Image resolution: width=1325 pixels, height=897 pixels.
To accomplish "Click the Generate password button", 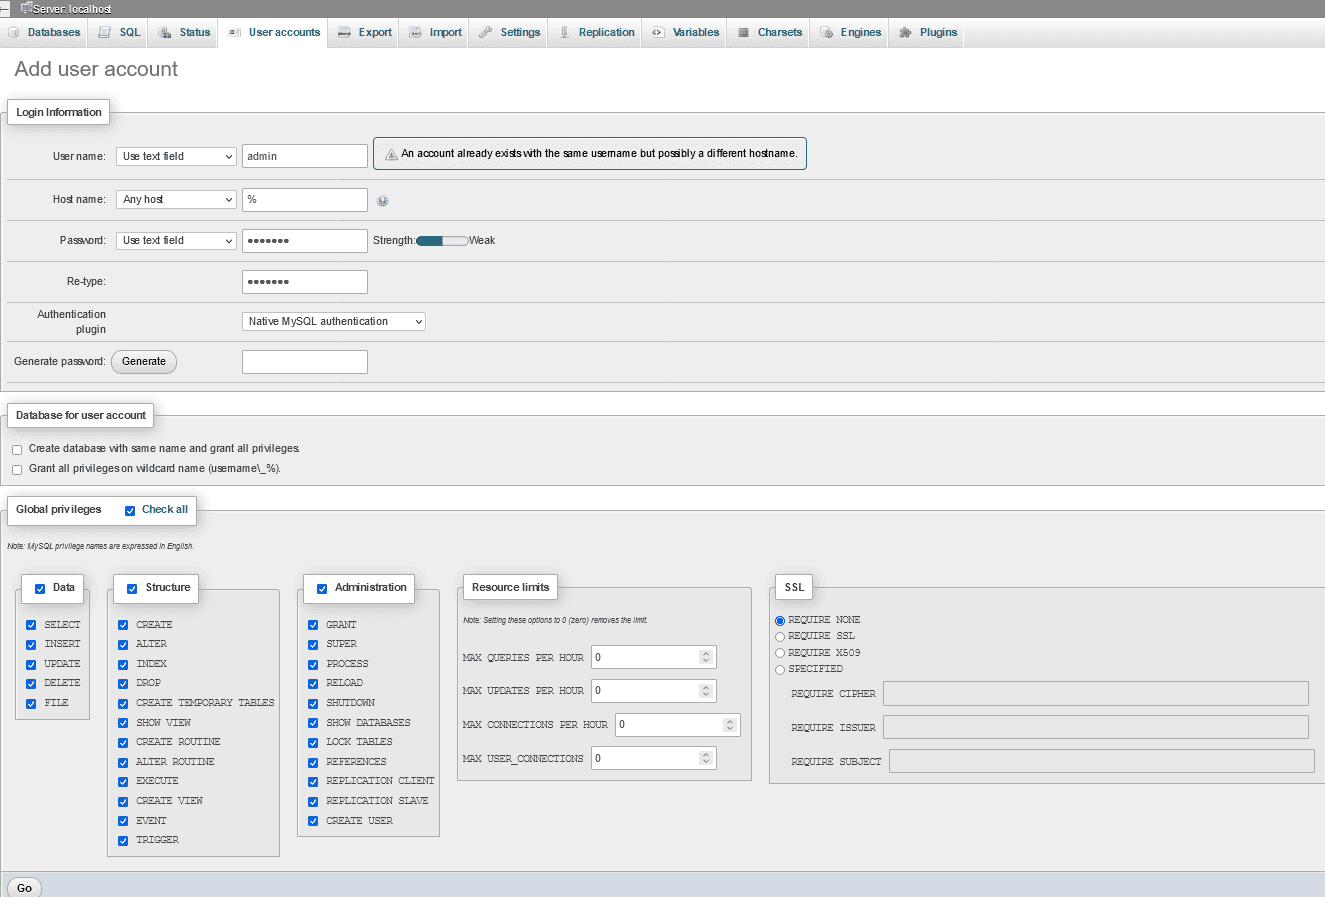I will click(144, 362).
